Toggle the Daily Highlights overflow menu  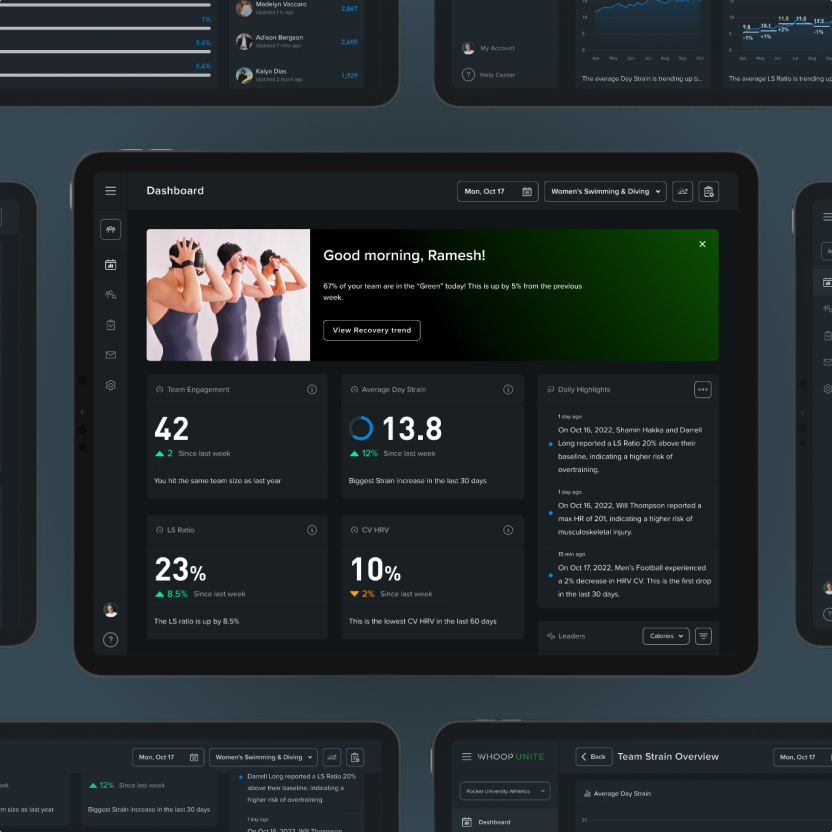[702, 389]
